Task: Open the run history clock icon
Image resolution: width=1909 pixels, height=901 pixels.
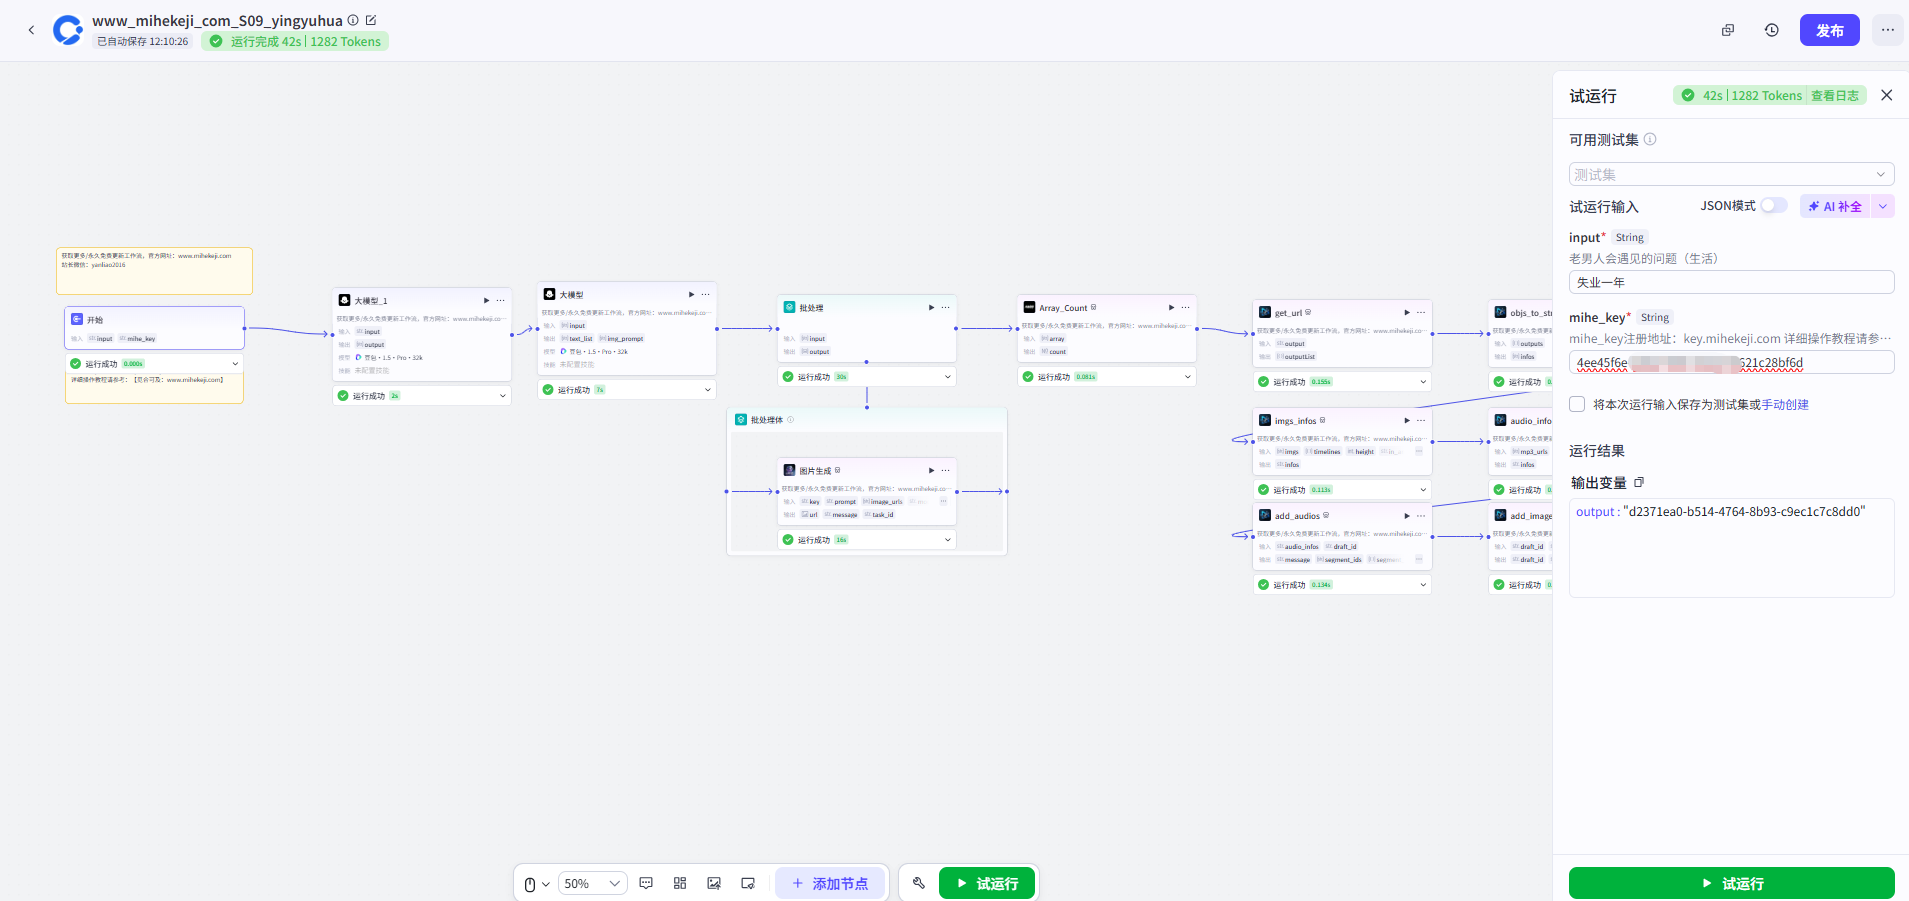Action: click(x=1771, y=30)
